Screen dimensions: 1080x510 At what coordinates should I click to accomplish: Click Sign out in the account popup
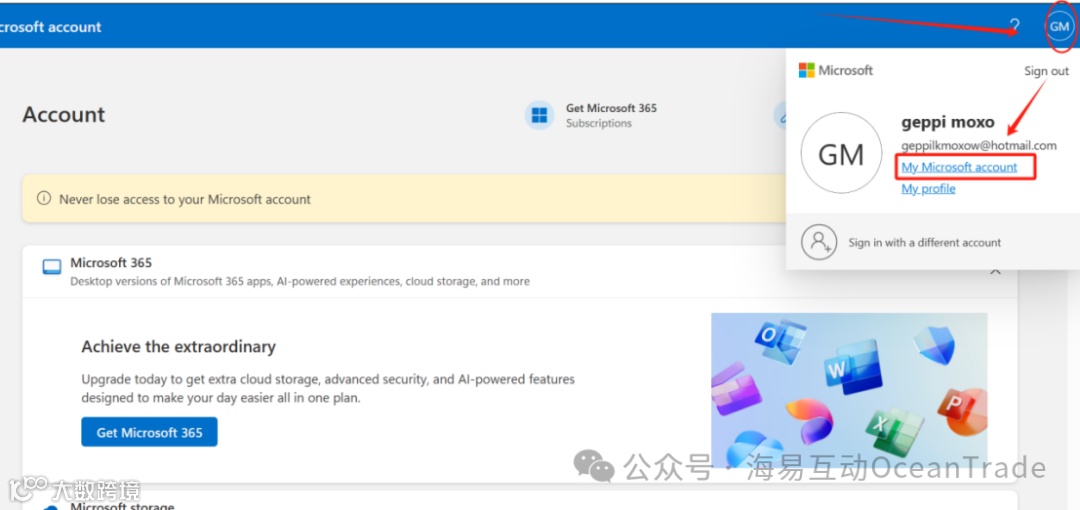(x=1046, y=71)
